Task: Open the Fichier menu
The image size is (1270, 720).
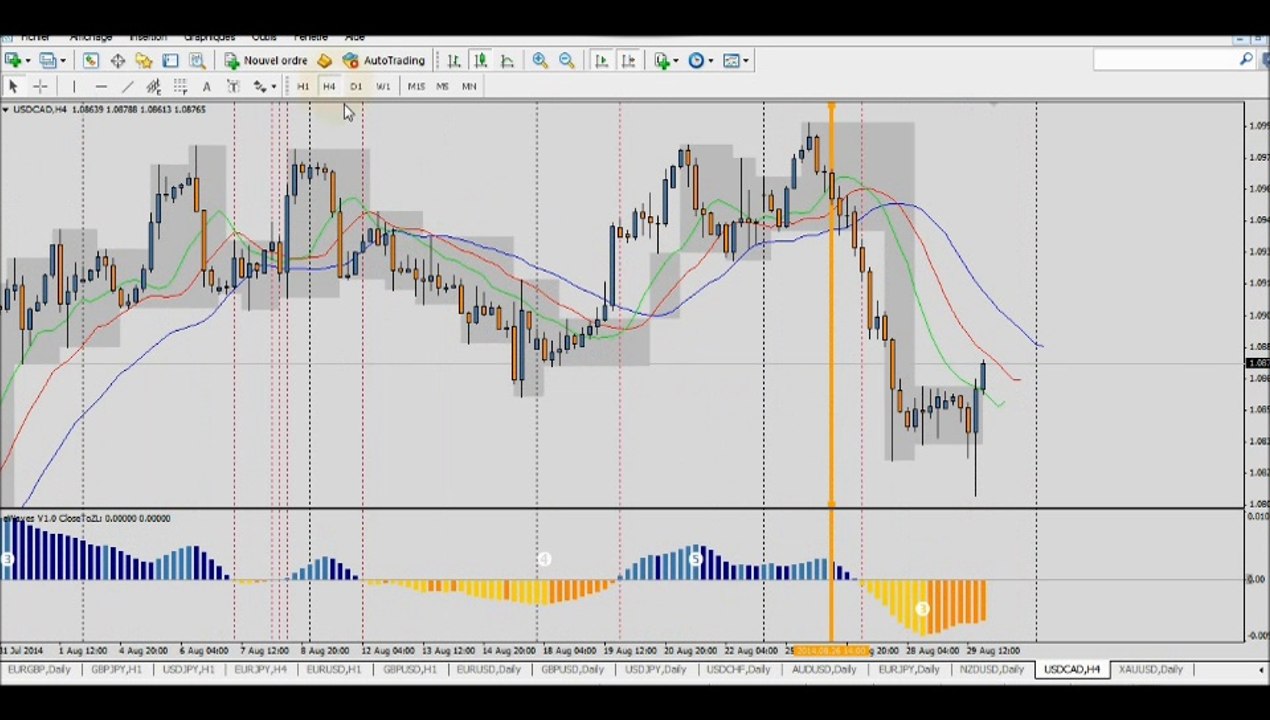Action: pyautogui.click(x=35, y=38)
